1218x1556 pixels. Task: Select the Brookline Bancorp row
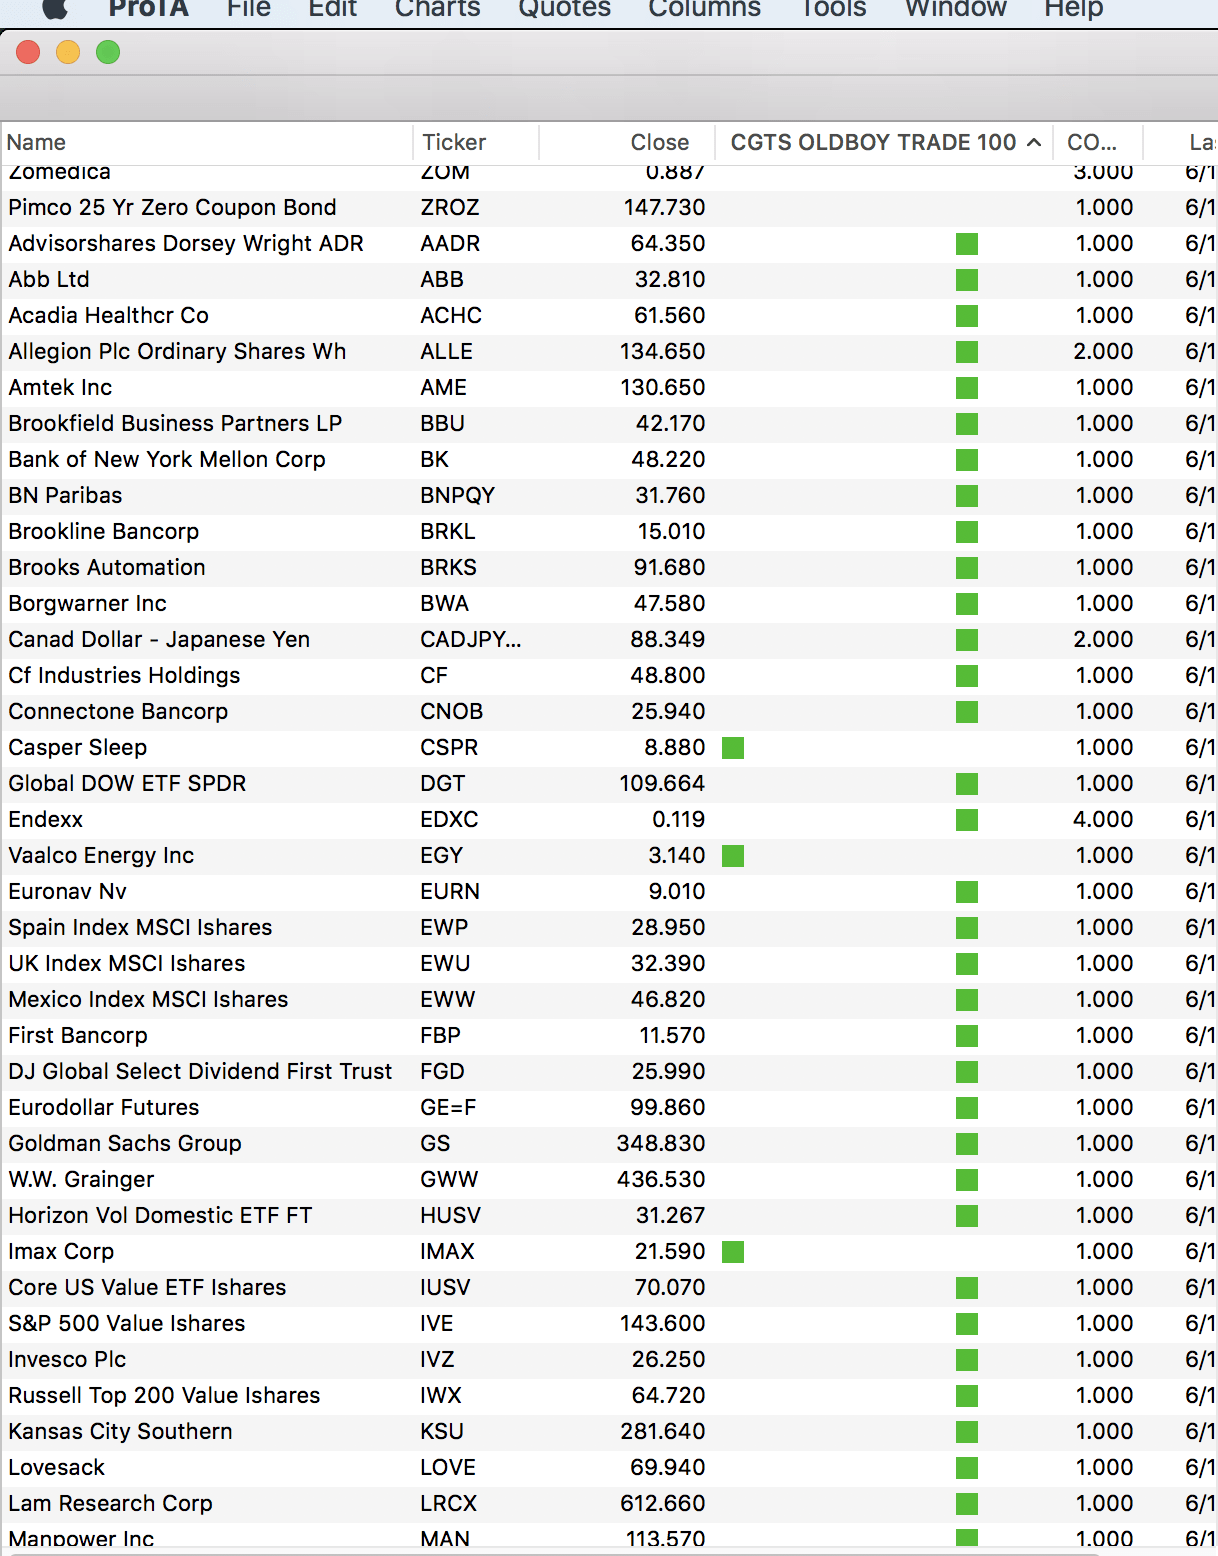(609, 532)
